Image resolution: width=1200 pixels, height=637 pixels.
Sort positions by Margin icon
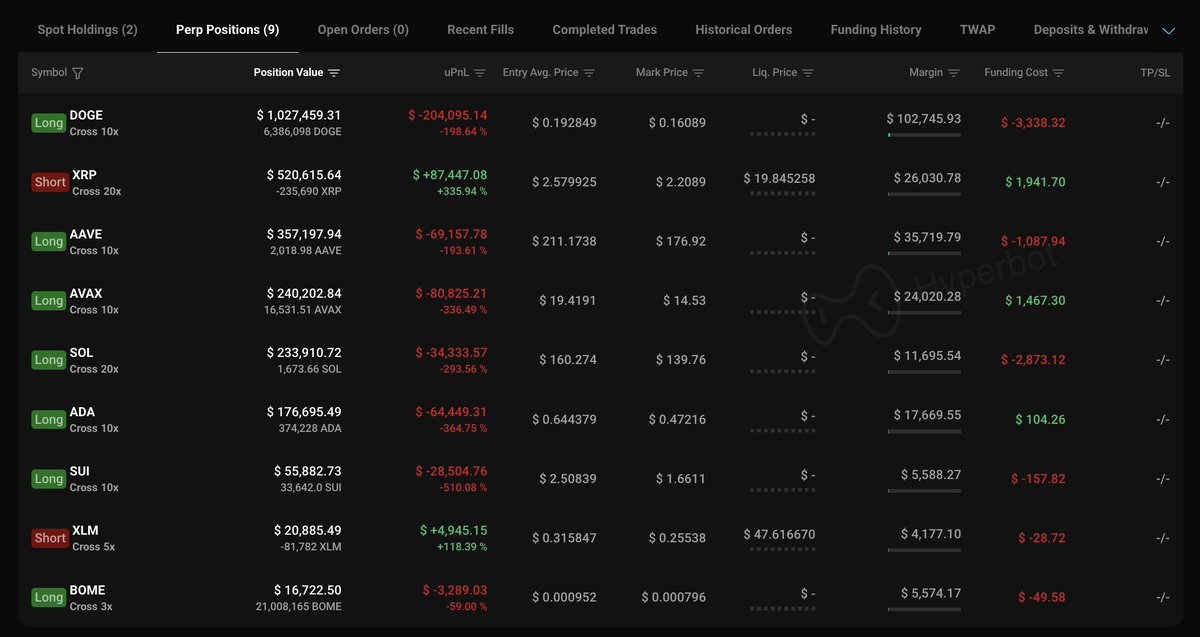953,73
